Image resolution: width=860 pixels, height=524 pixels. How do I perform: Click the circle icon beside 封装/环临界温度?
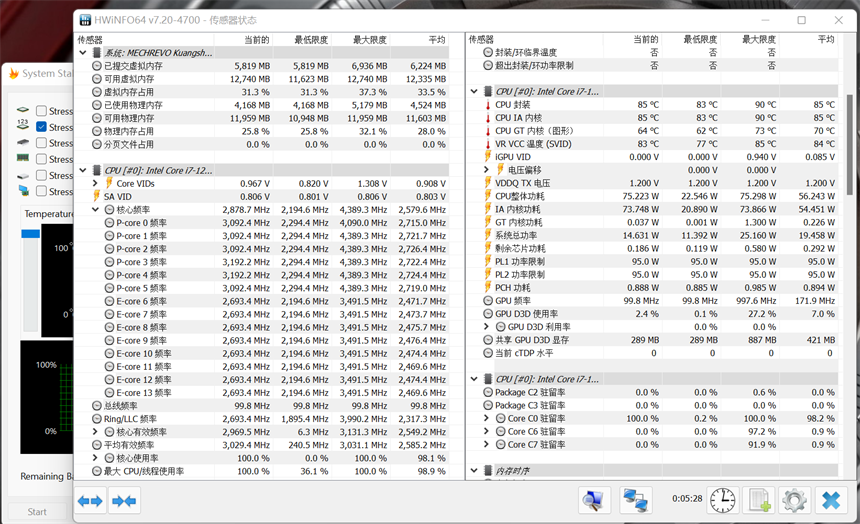[488, 52]
